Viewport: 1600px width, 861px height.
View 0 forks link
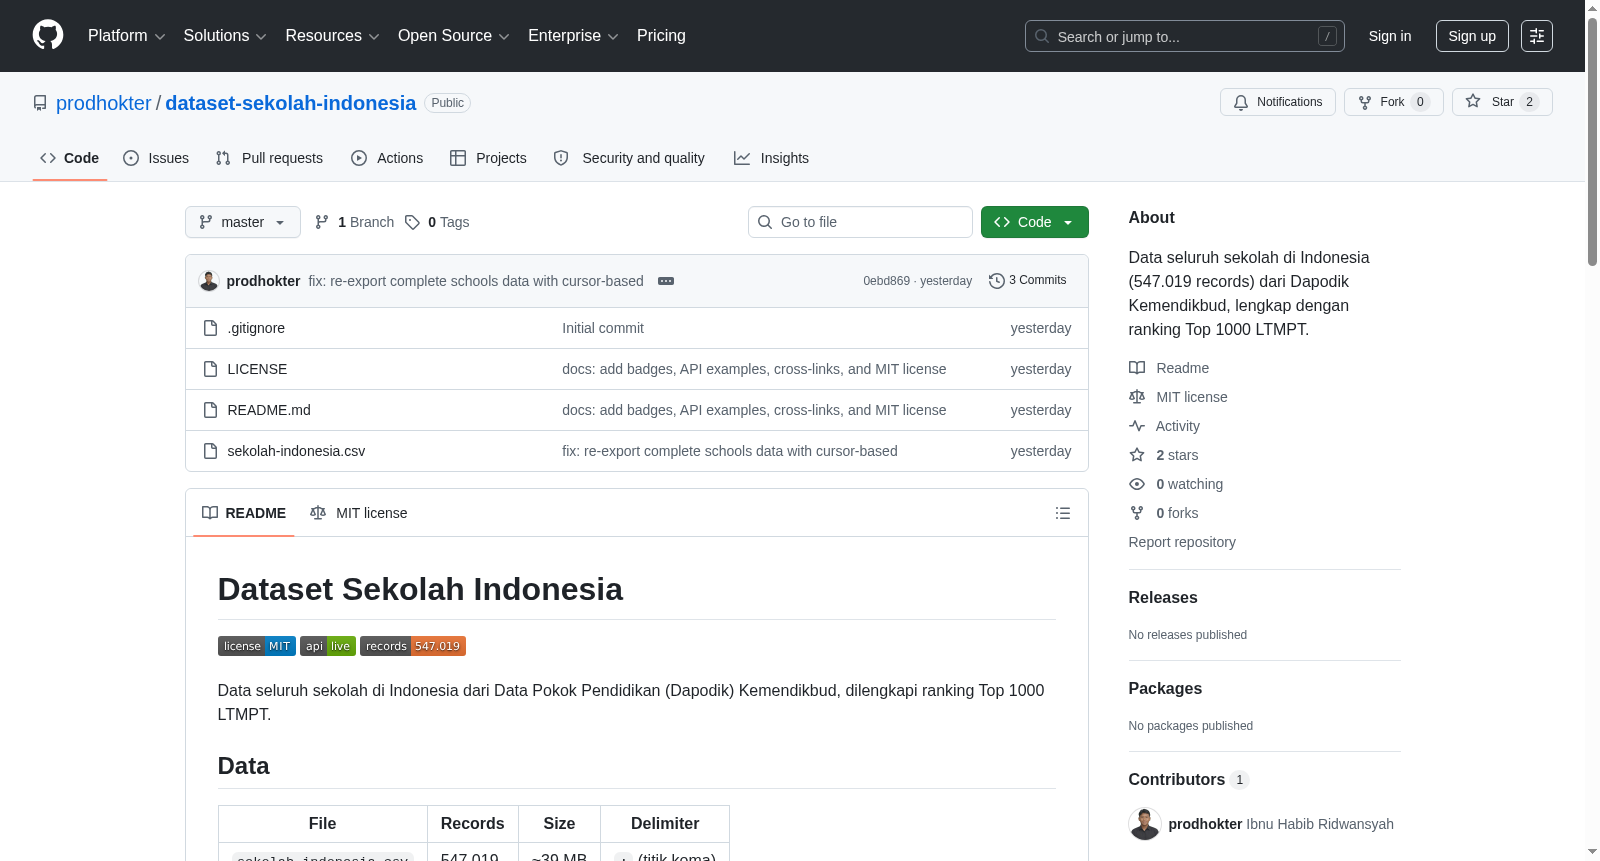(x=1164, y=513)
